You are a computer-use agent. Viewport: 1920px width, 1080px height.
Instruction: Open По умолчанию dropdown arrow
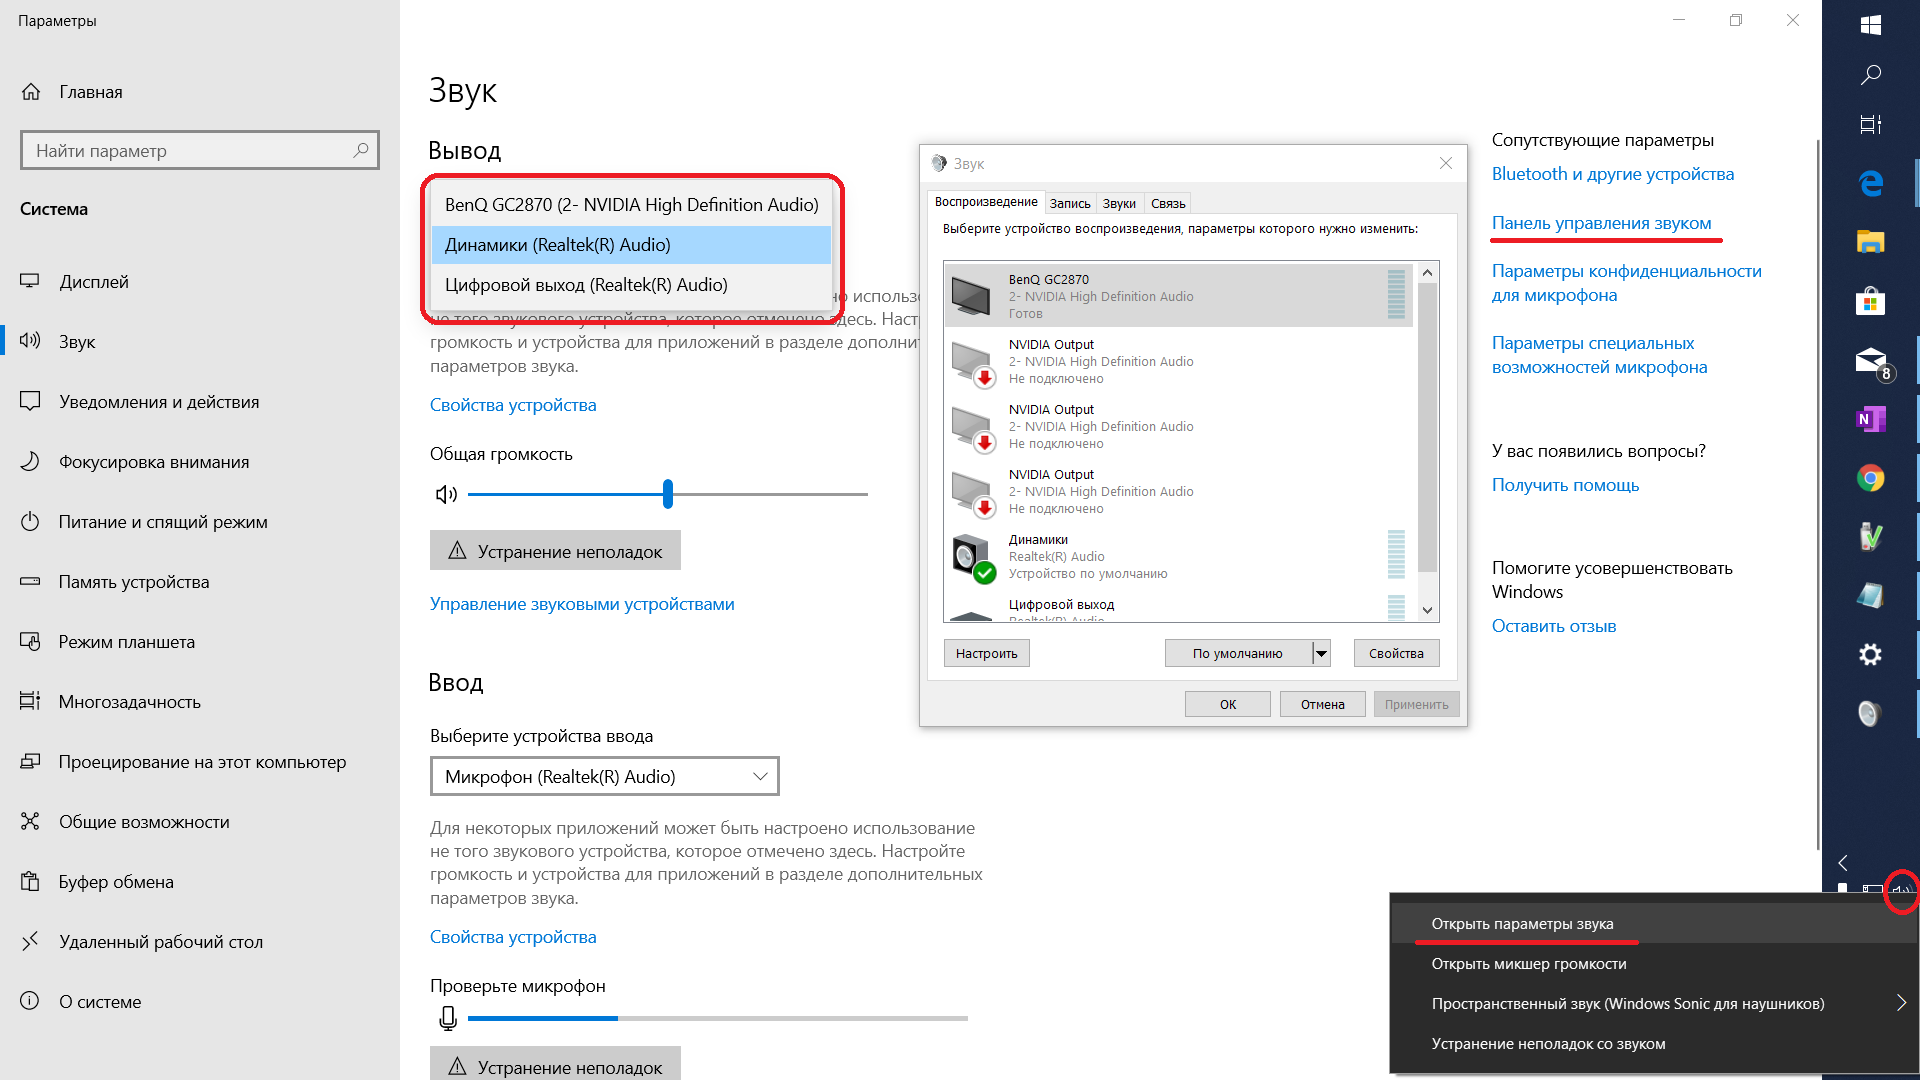click(x=1321, y=653)
